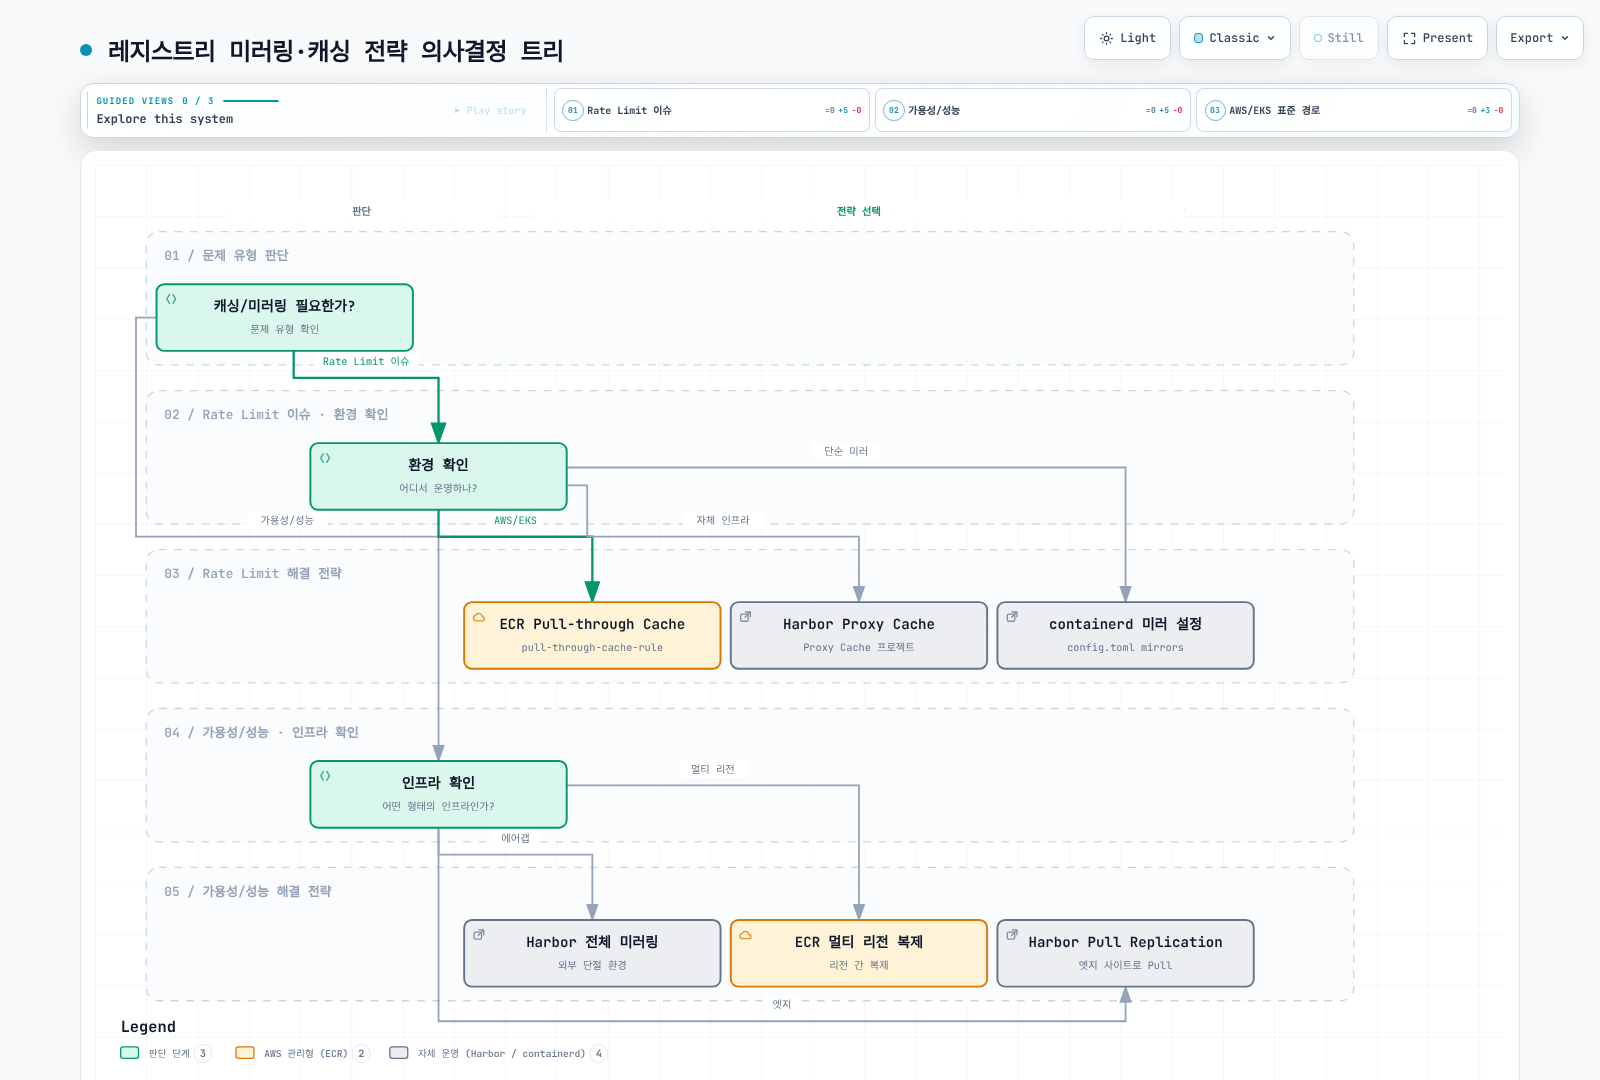Select containerd 미러 설정 node title
Image resolution: width=1600 pixels, height=1080 pixels.
1125,624
